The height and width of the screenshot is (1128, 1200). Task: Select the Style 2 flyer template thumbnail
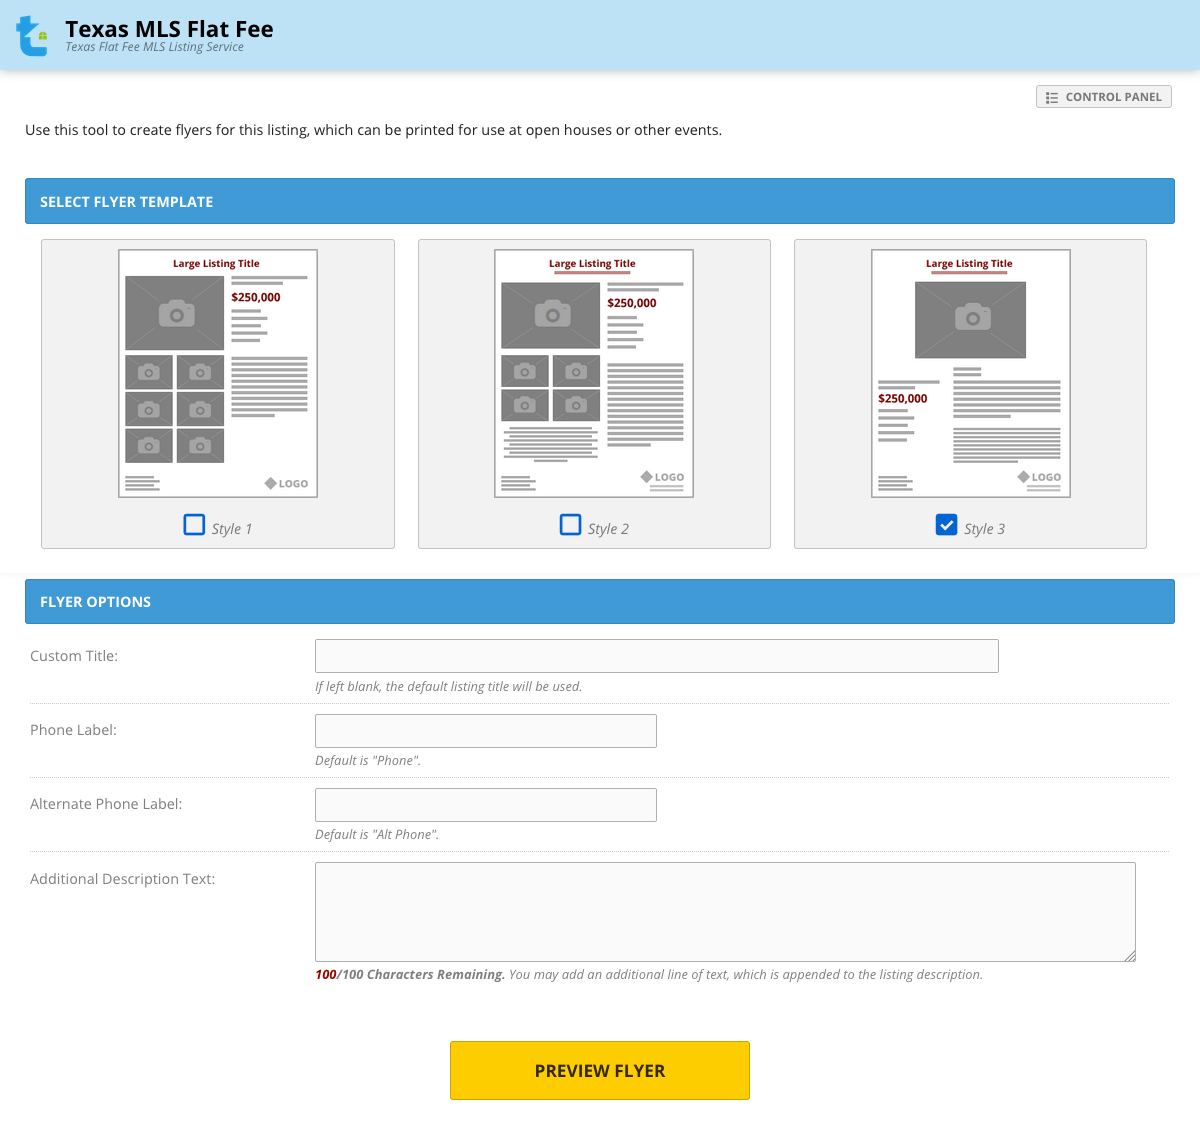[x=594, y=373]
